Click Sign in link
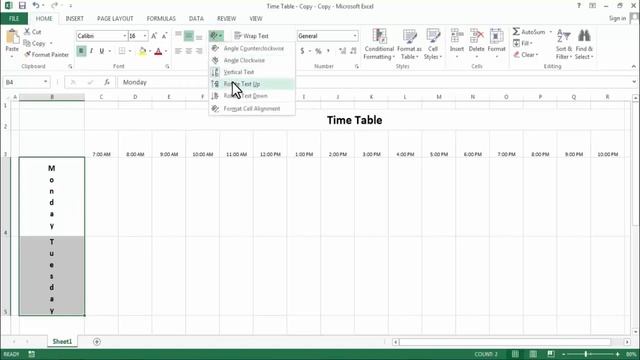The image size is (640, 360). coord(617,18)
